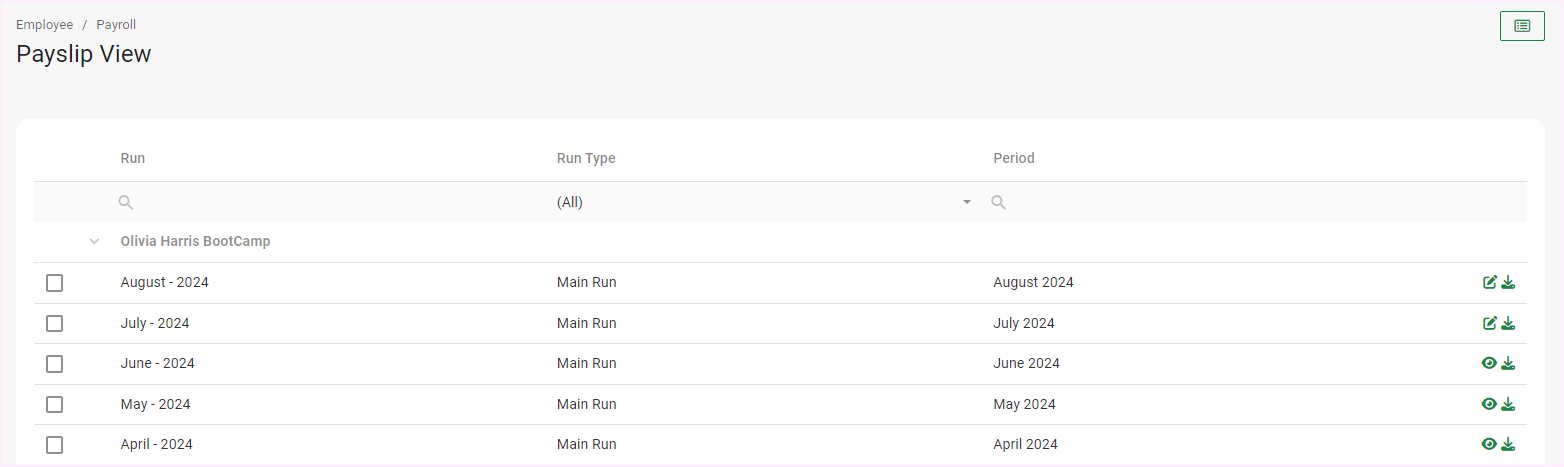Focus the Period search filter field
Image resolution: width=1564 pixels, height=467 pixels.
point(1250,202)
